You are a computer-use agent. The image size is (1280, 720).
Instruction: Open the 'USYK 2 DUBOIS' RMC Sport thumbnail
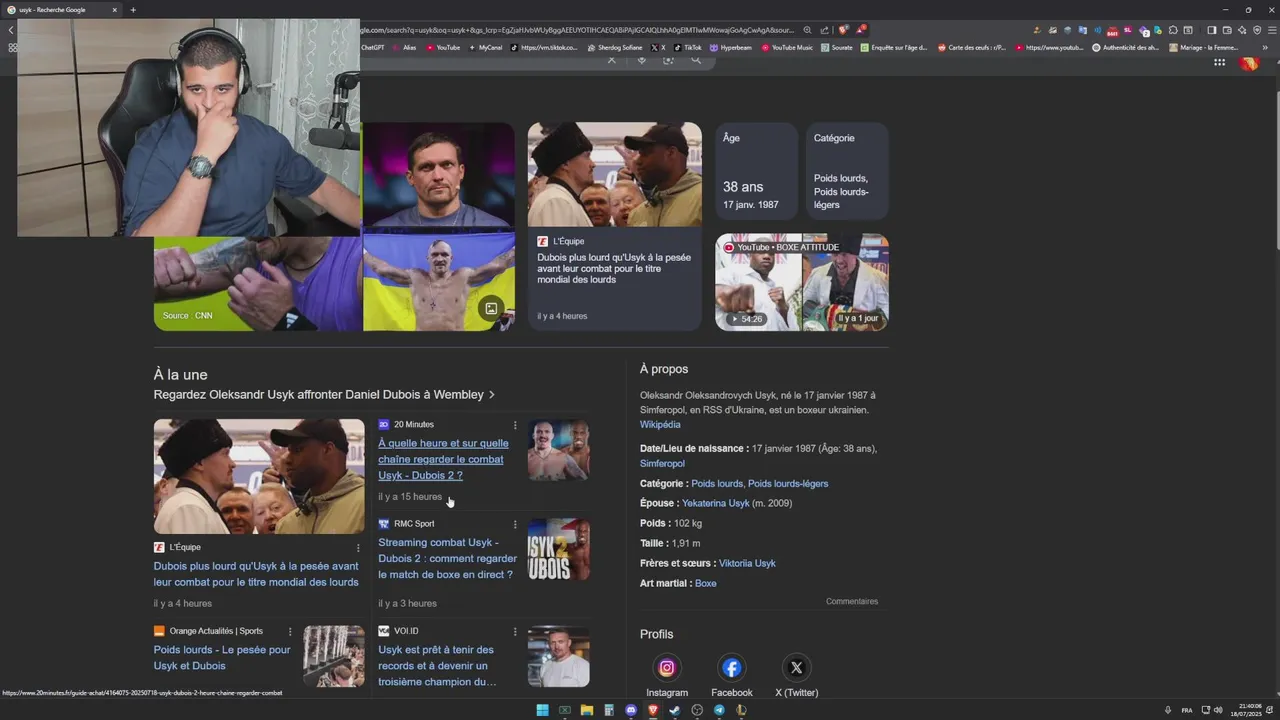558,549
